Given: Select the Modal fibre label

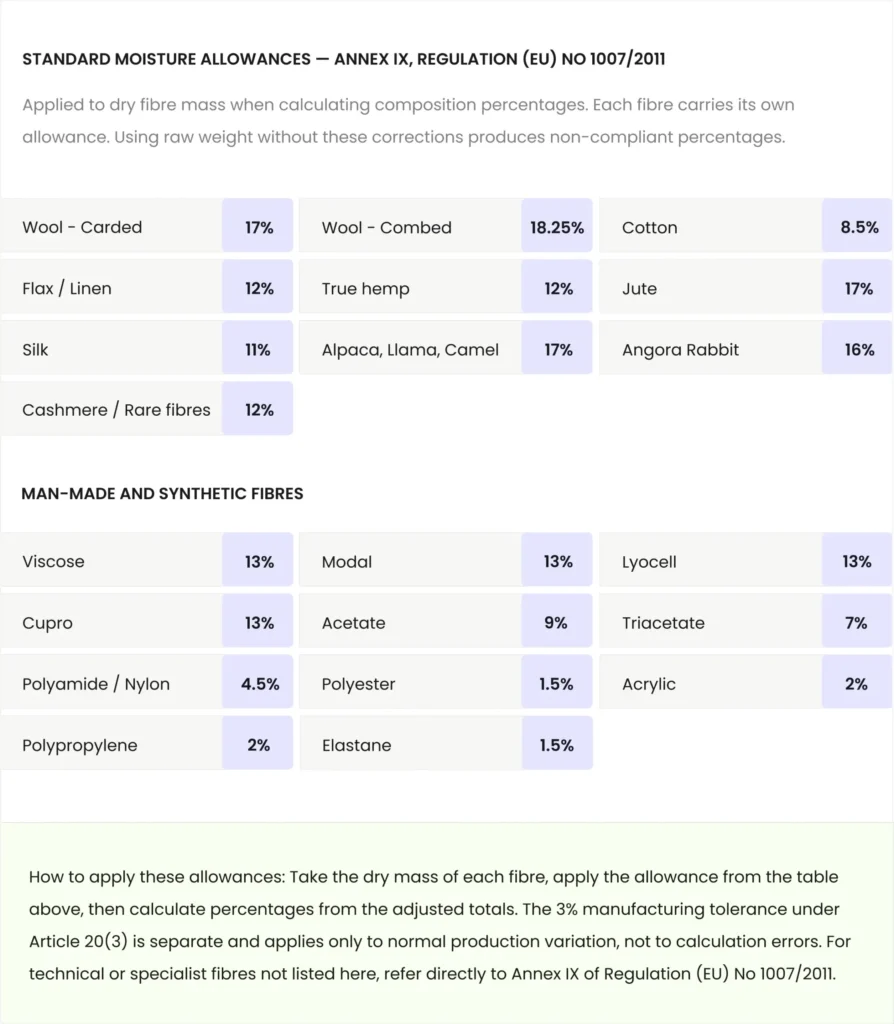Looking at the screenshot, I should tap(346, 562).
